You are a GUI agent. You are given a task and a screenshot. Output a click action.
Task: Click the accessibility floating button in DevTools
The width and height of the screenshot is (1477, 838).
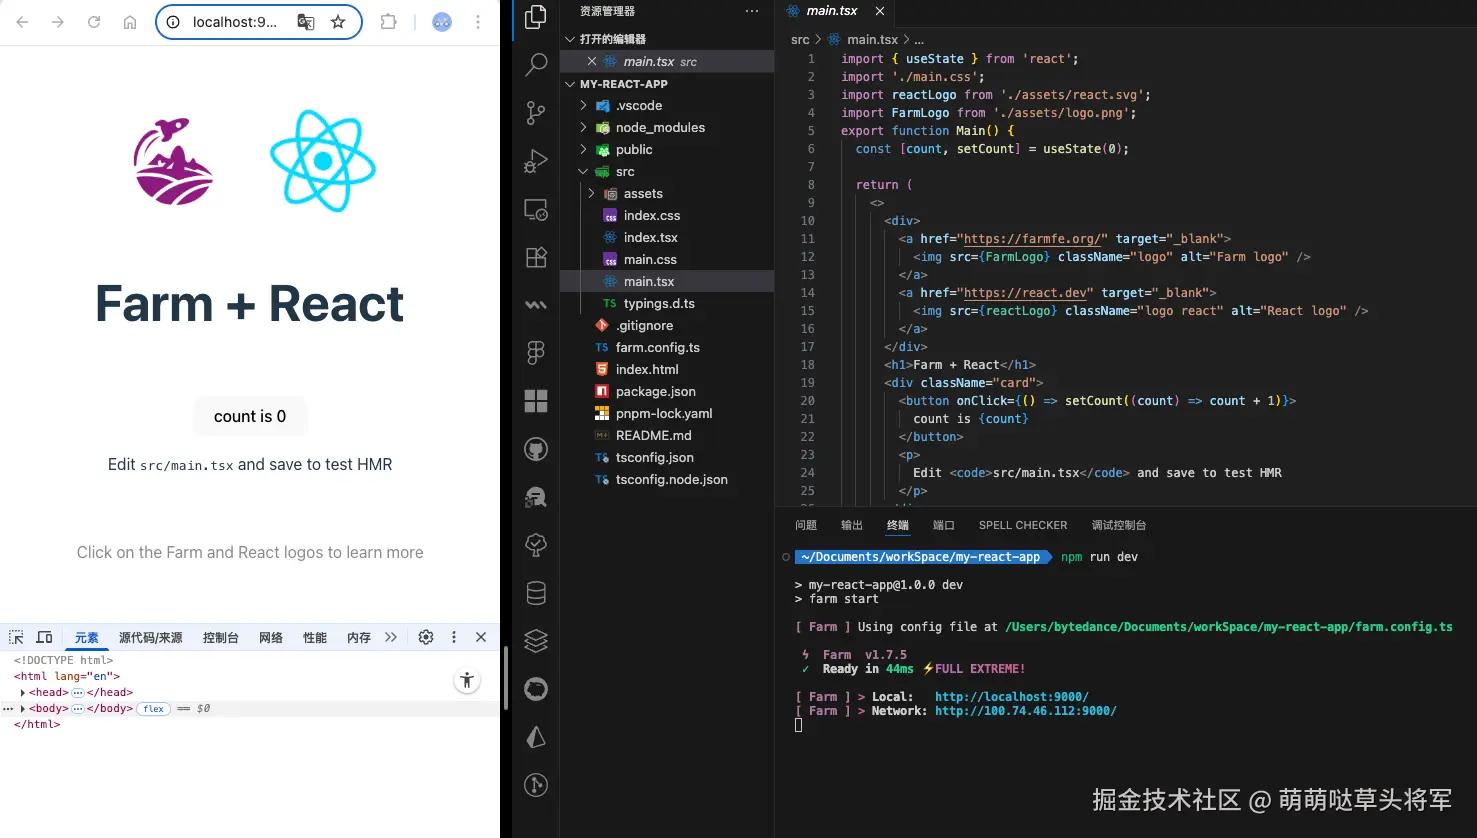coord(467,681)
